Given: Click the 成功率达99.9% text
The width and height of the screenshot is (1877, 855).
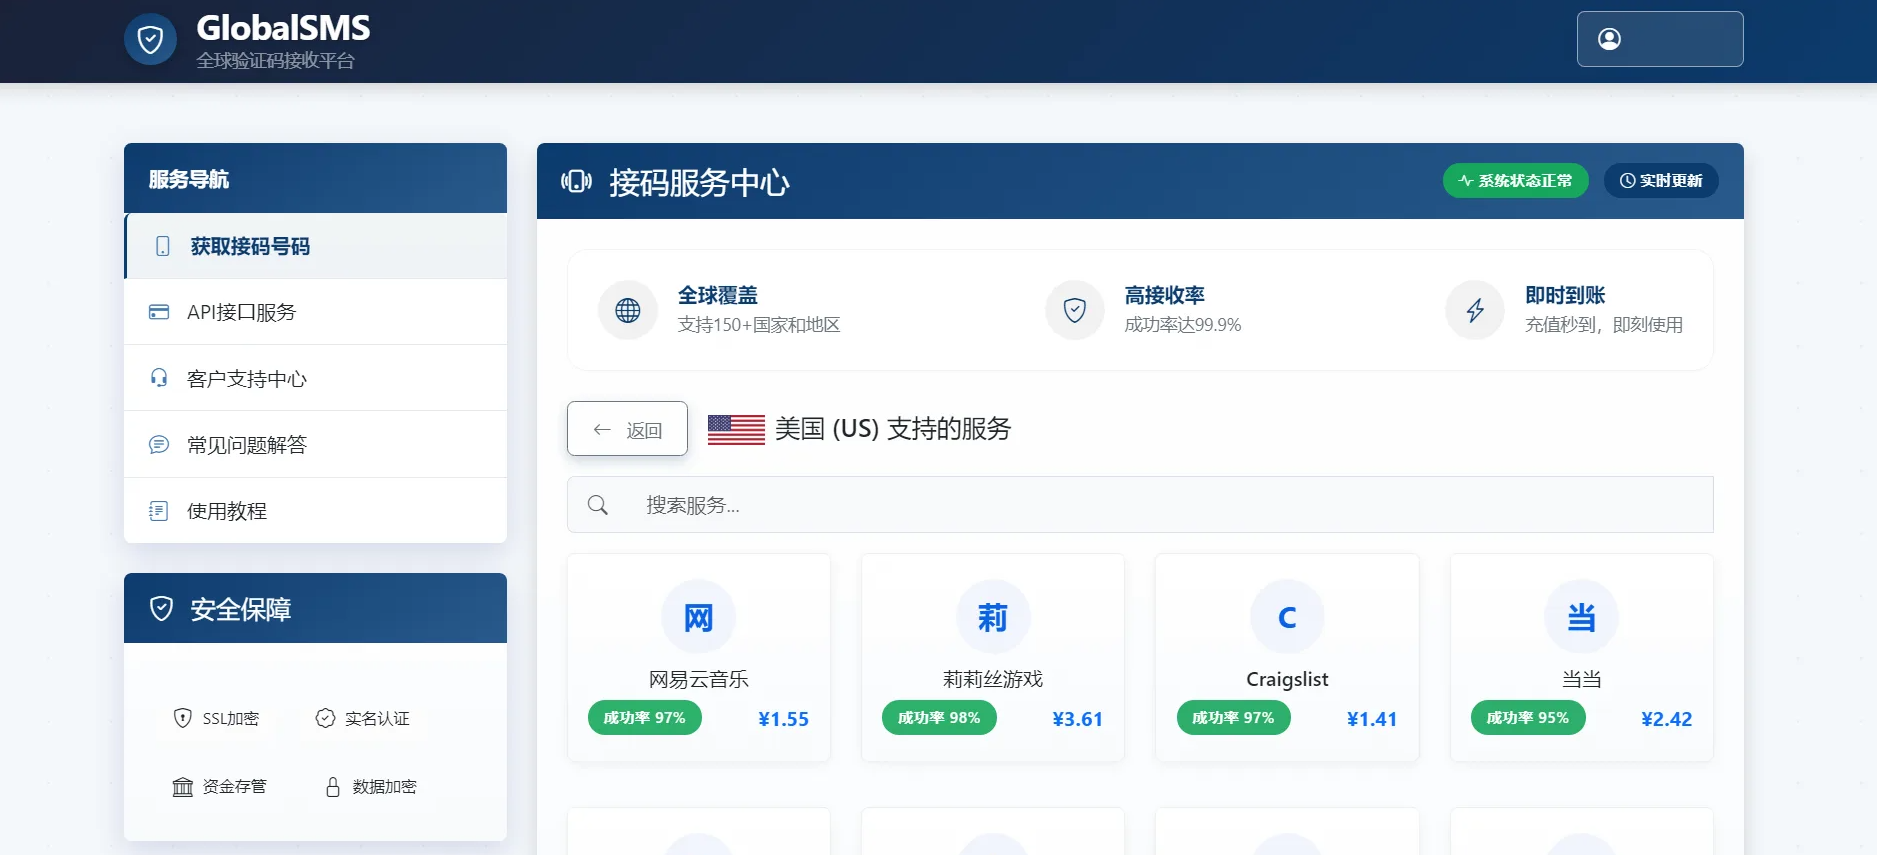Looking at the screenshot, I should [1183, 325].
